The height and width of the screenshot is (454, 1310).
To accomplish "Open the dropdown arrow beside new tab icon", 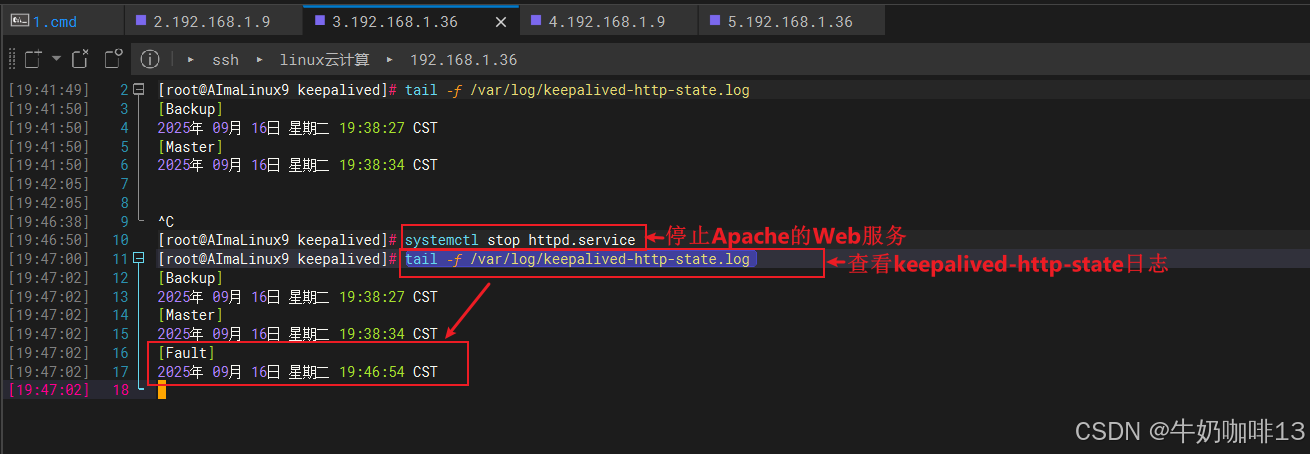I will pyautogui.click(x=56, y=60).
